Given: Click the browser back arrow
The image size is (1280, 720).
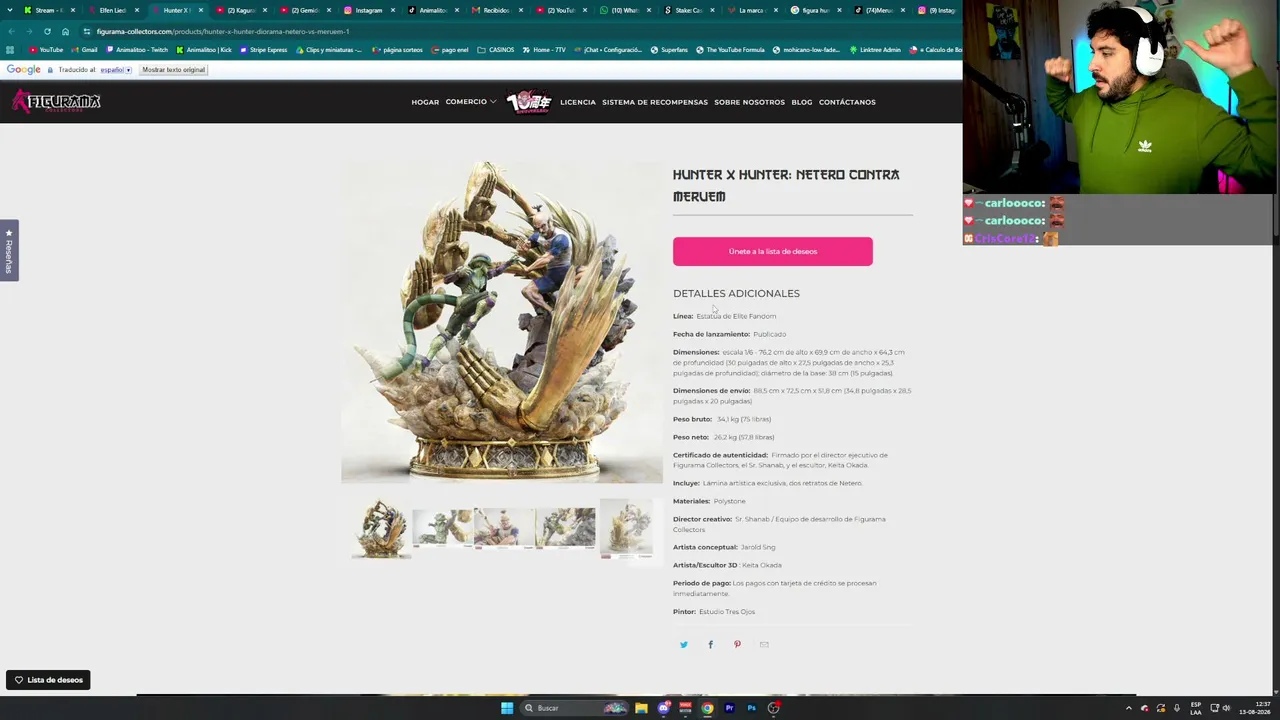Looking at the screenshot, I should point(10,31).
